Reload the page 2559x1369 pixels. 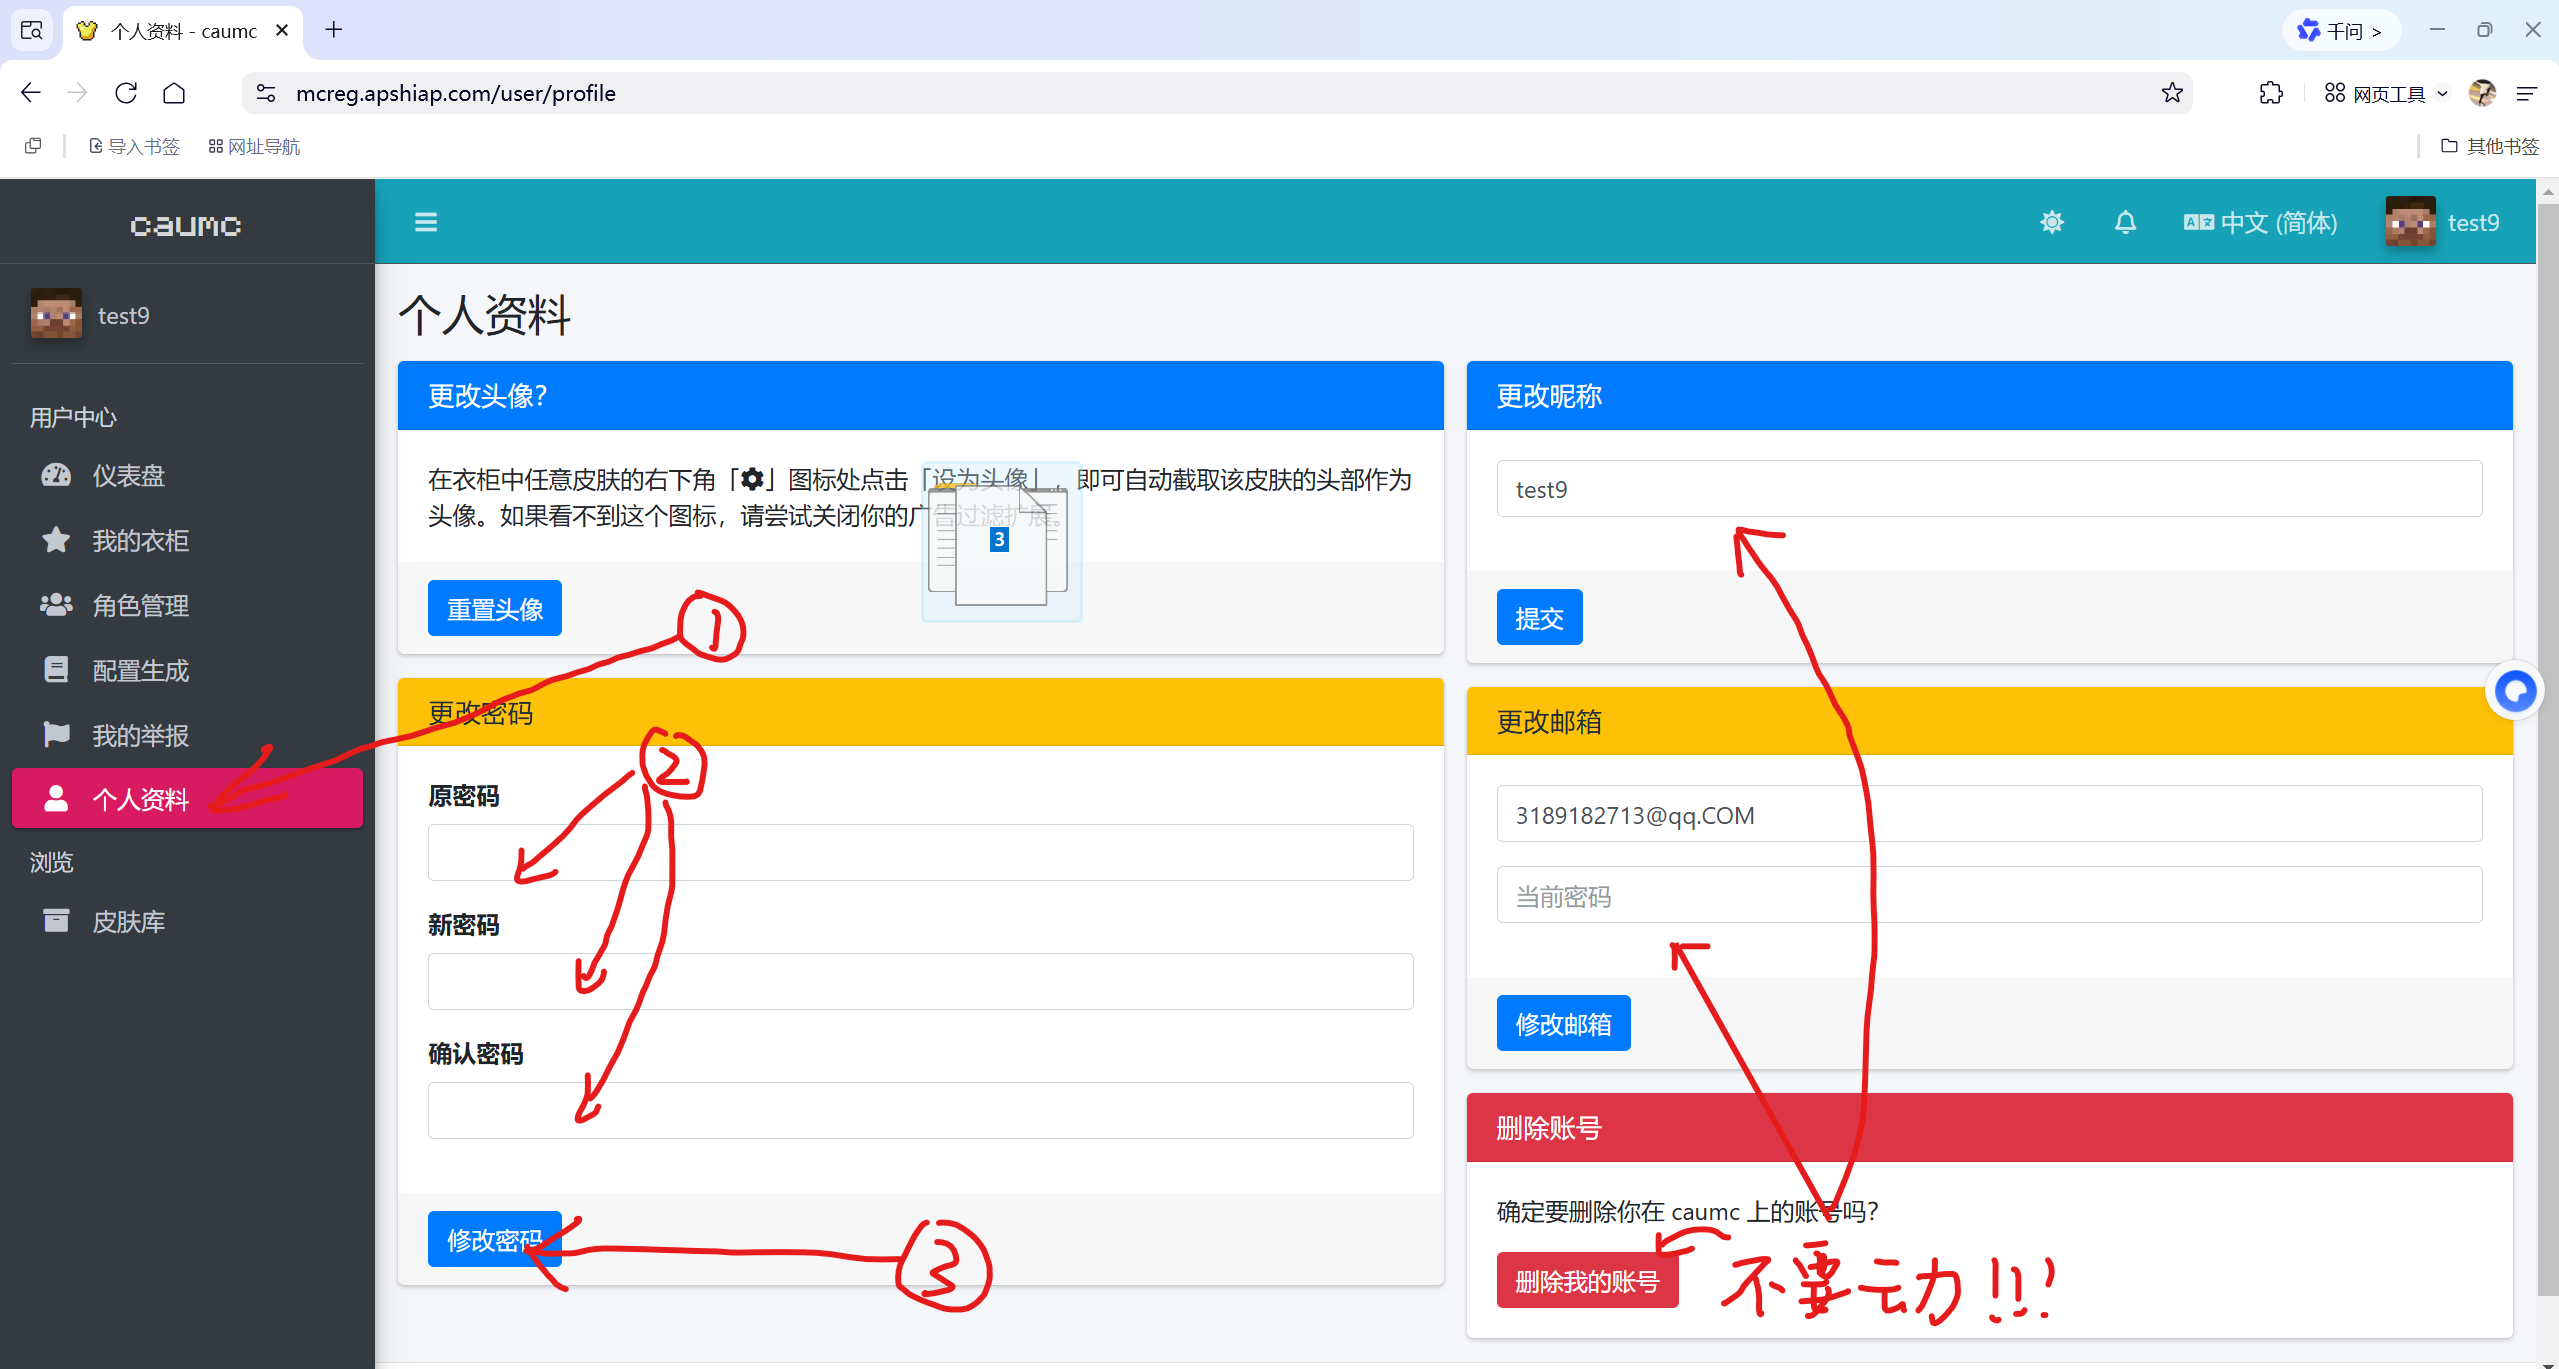pyautogui.click(x=126, y=93)
